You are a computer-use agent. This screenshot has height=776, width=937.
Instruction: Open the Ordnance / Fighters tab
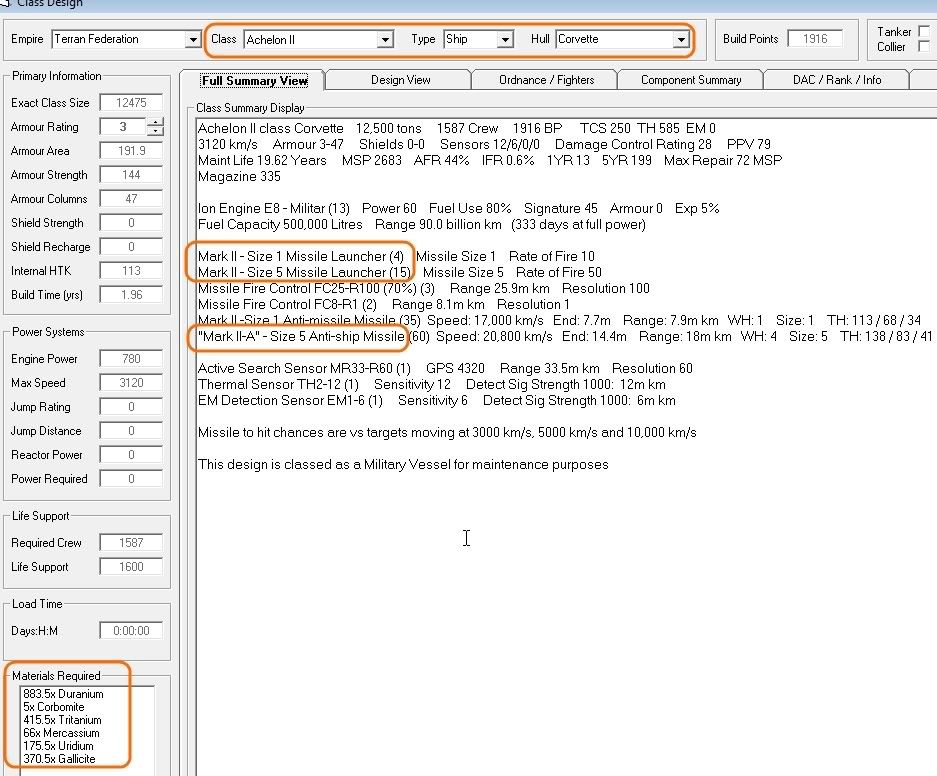pos(546,80)
